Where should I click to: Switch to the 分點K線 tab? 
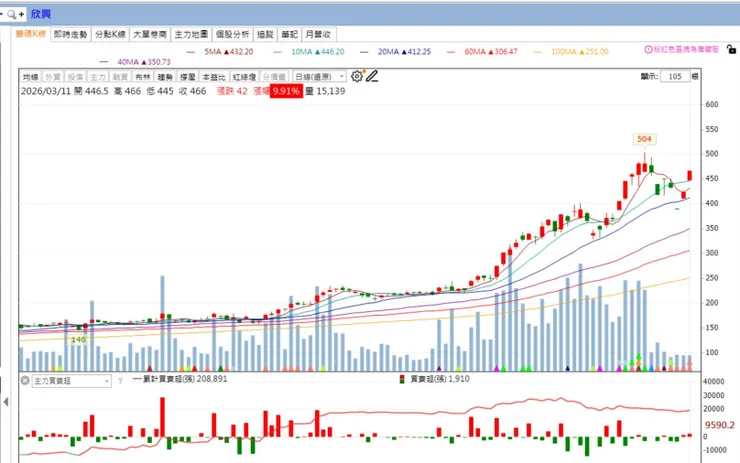coord(110,34)
